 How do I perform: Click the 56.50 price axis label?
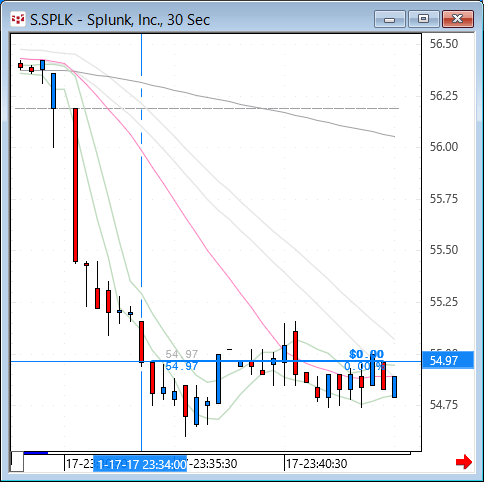(x=443, y=44)
